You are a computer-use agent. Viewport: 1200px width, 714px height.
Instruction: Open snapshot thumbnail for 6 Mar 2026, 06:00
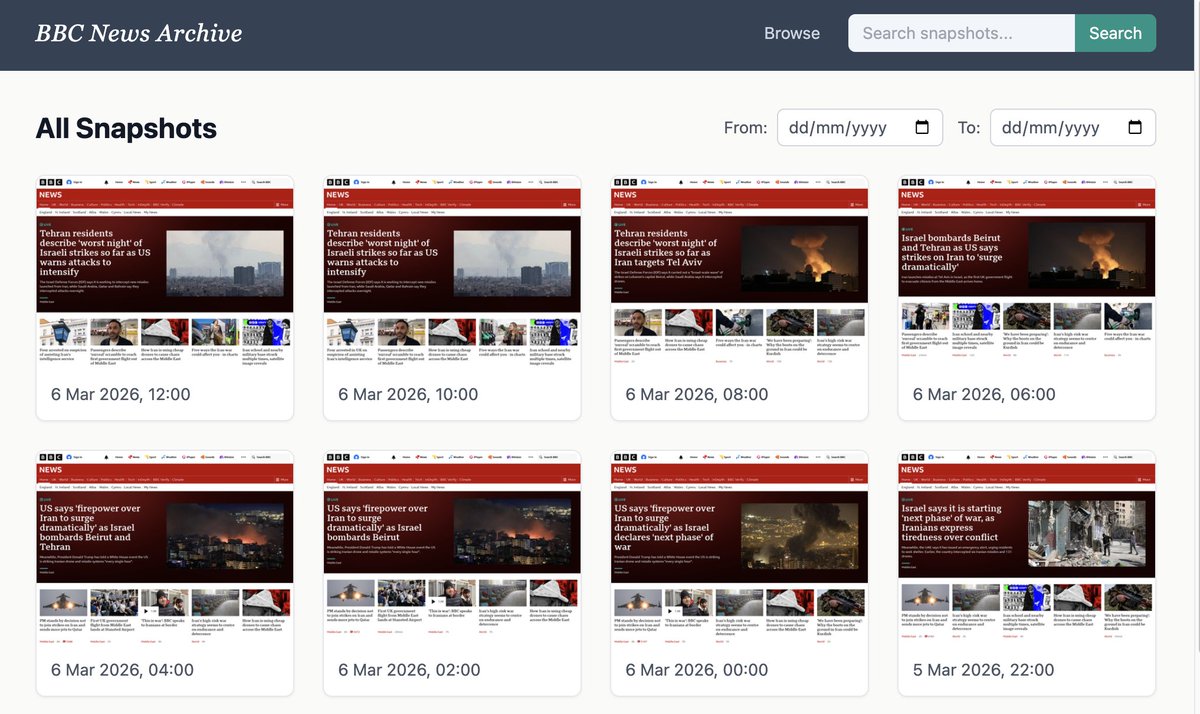click(x=1027, y=272)
